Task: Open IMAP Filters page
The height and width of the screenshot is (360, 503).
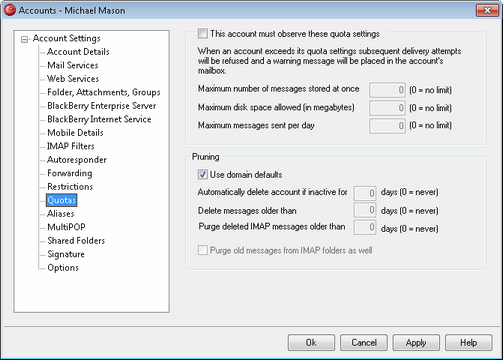Action: (70, 146)
